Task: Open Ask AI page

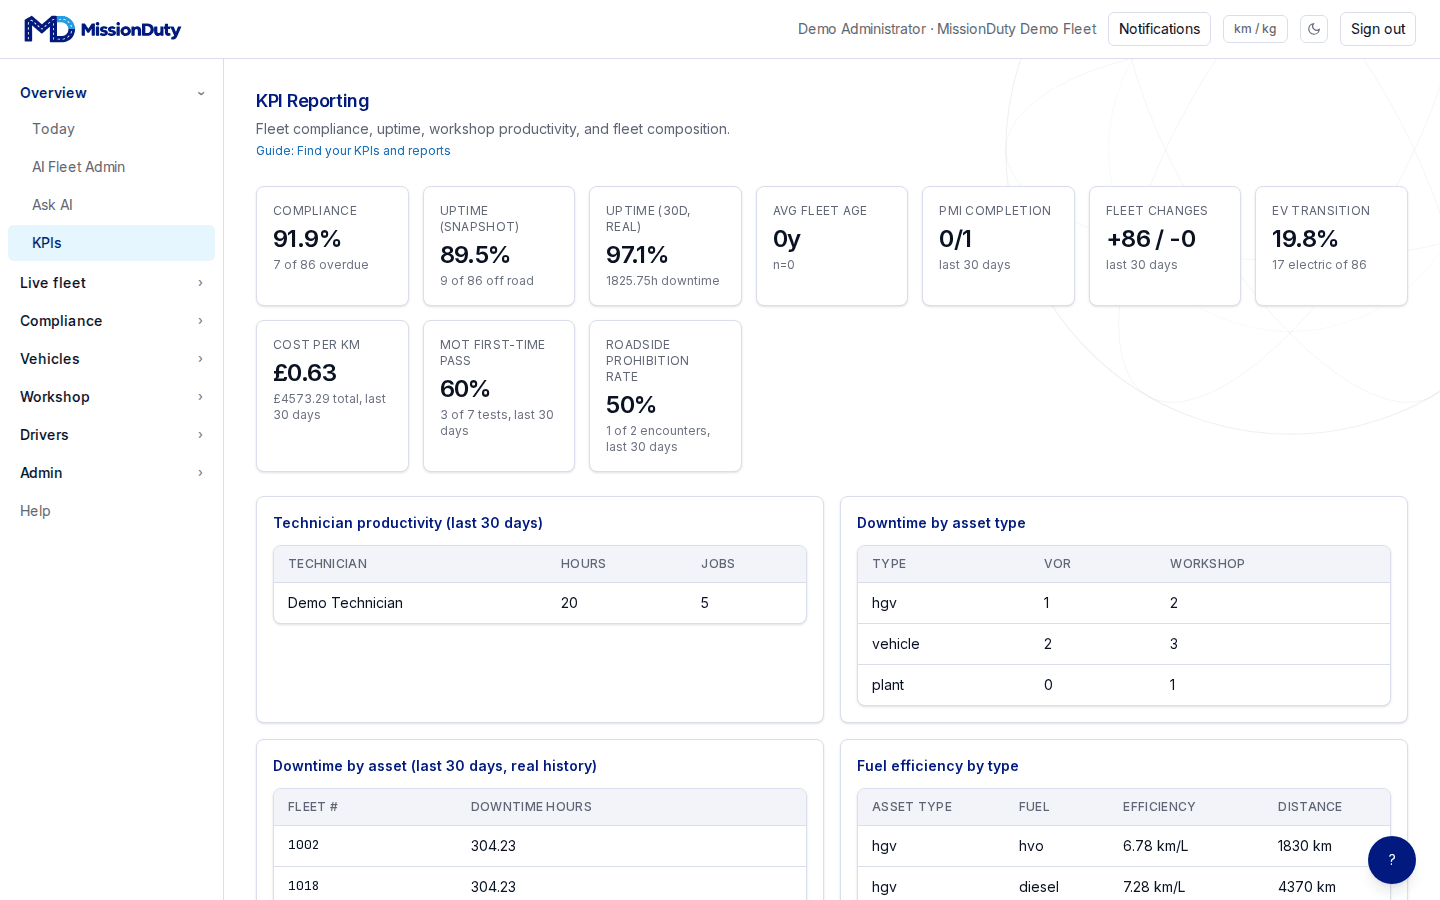Action: point(111,205)
